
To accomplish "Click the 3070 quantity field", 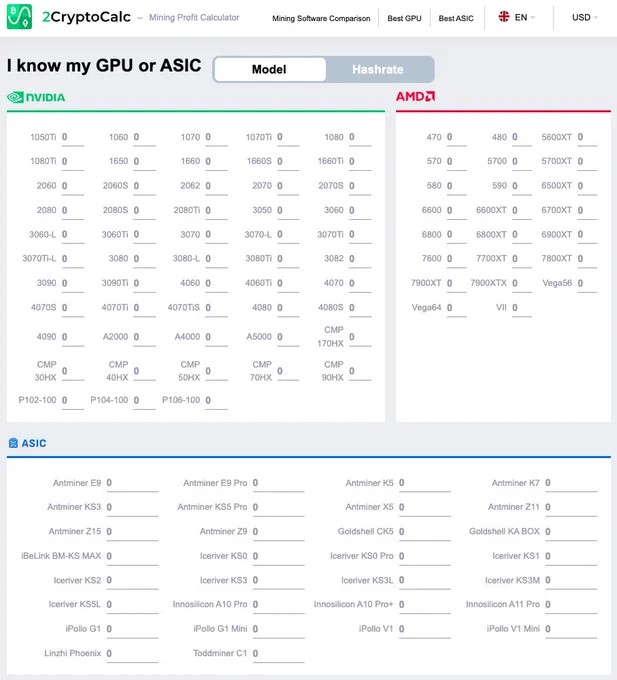I will coord(216,235).
